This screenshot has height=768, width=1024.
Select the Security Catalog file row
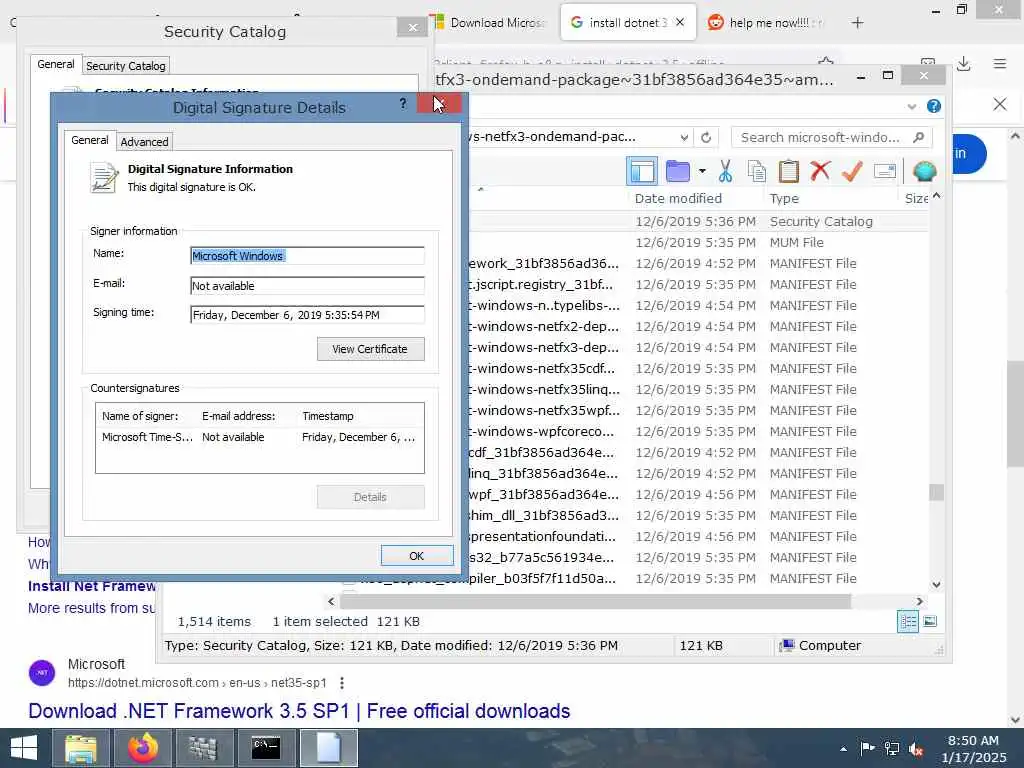(699, 221)
